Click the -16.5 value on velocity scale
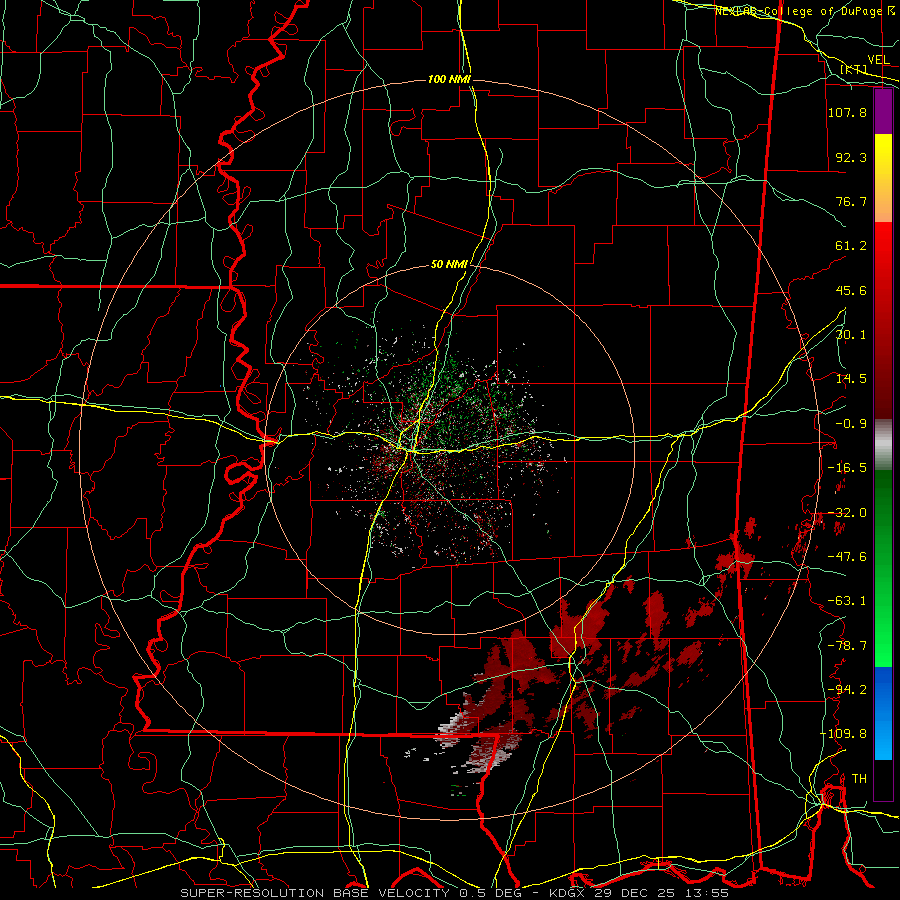This screenshot has width=900, height=900. [847, 468]
